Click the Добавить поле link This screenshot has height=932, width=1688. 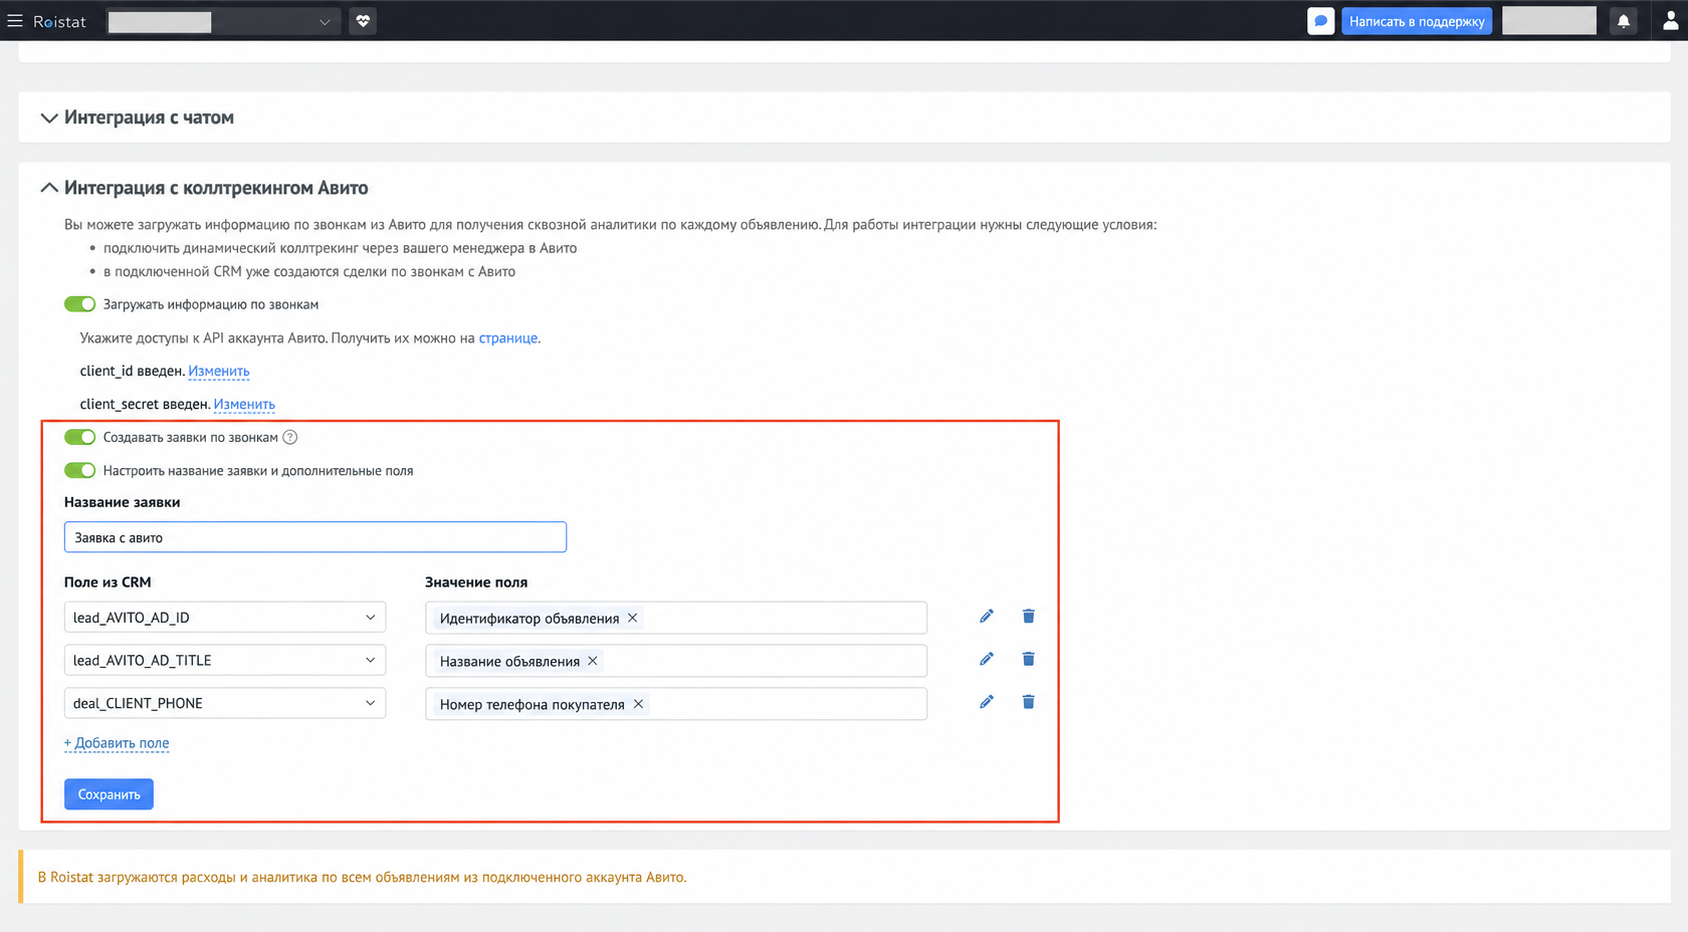tap(116, 743)
